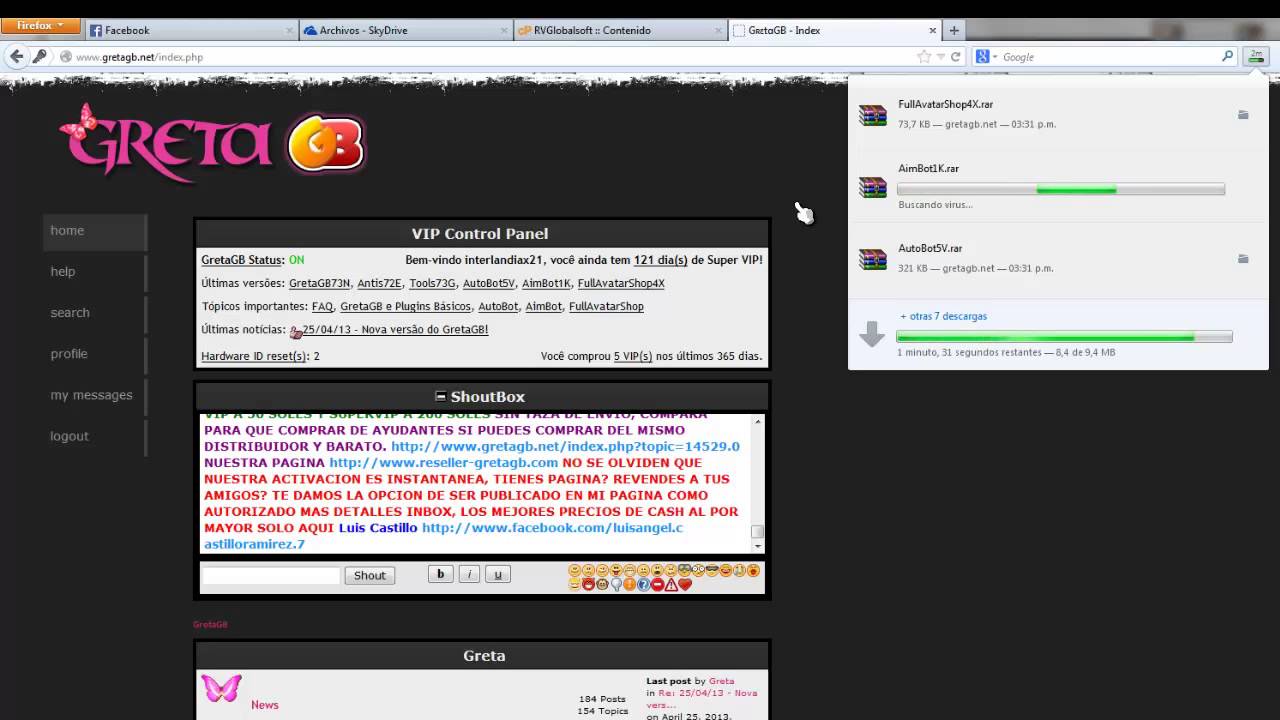1280x720 pixels.
Task: Open the reseller-gretagb.com link in ShoutBox
Action: coord(443,463)
